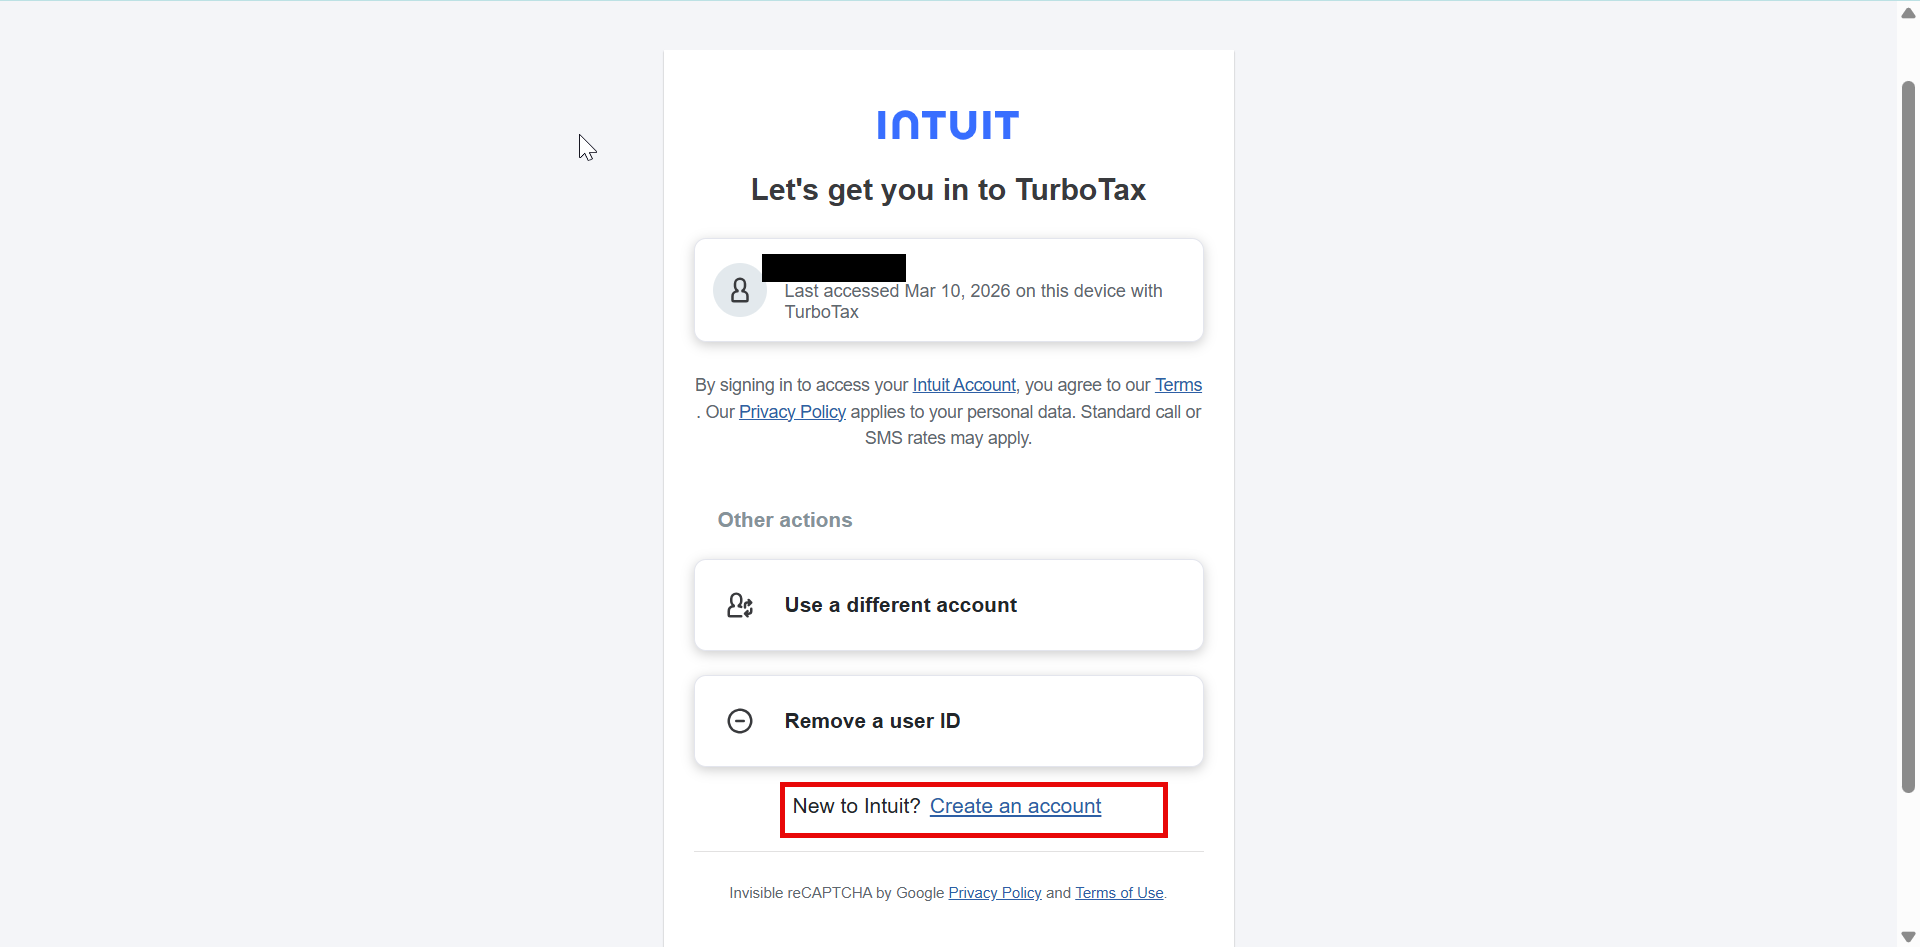This screenshot has height=947, width=1920.
Task: Open the Google reCAPTCHA Privacy Policy link
Action: click(995, 893)
